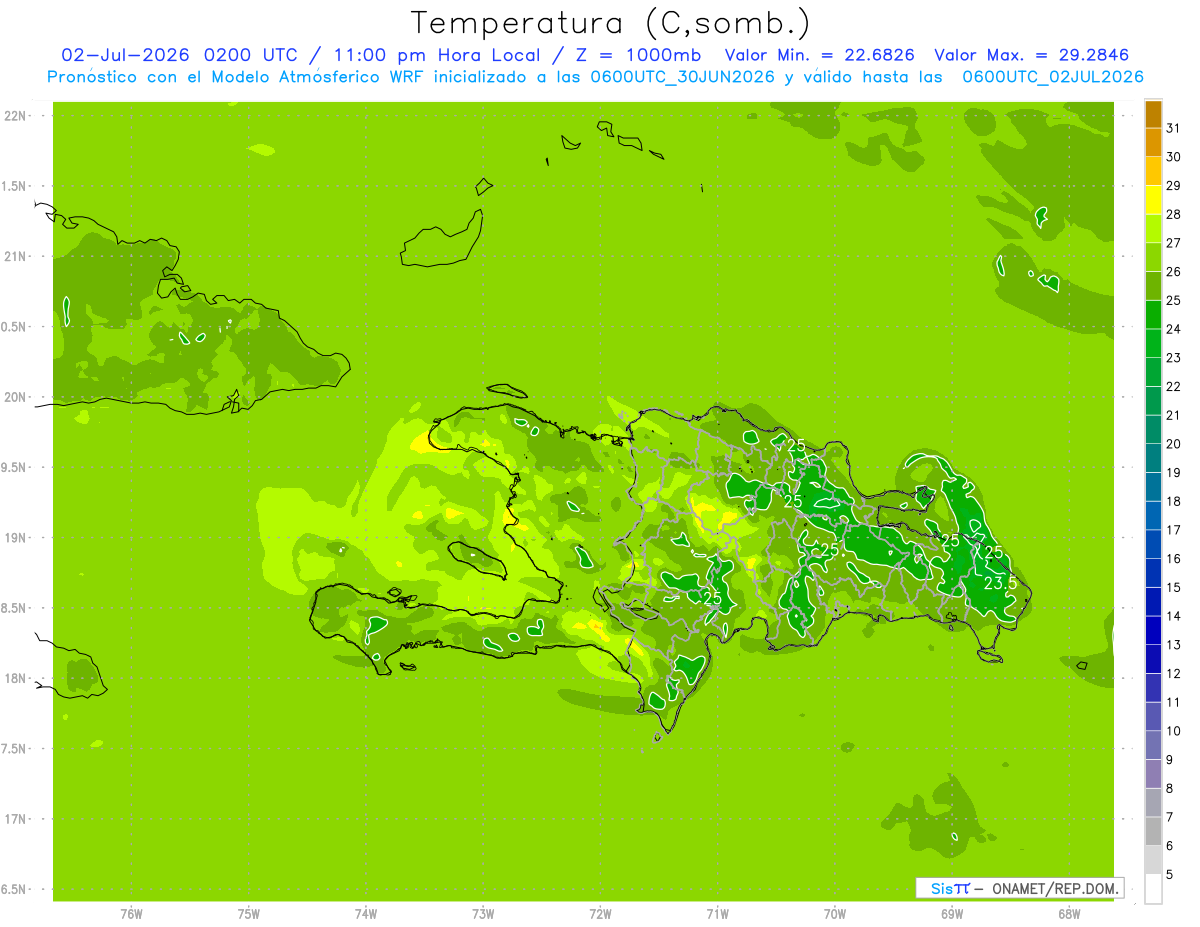1200x927 pixels.
Task: Click the '21' value on color scale
Action: [x=1174, y=415]
